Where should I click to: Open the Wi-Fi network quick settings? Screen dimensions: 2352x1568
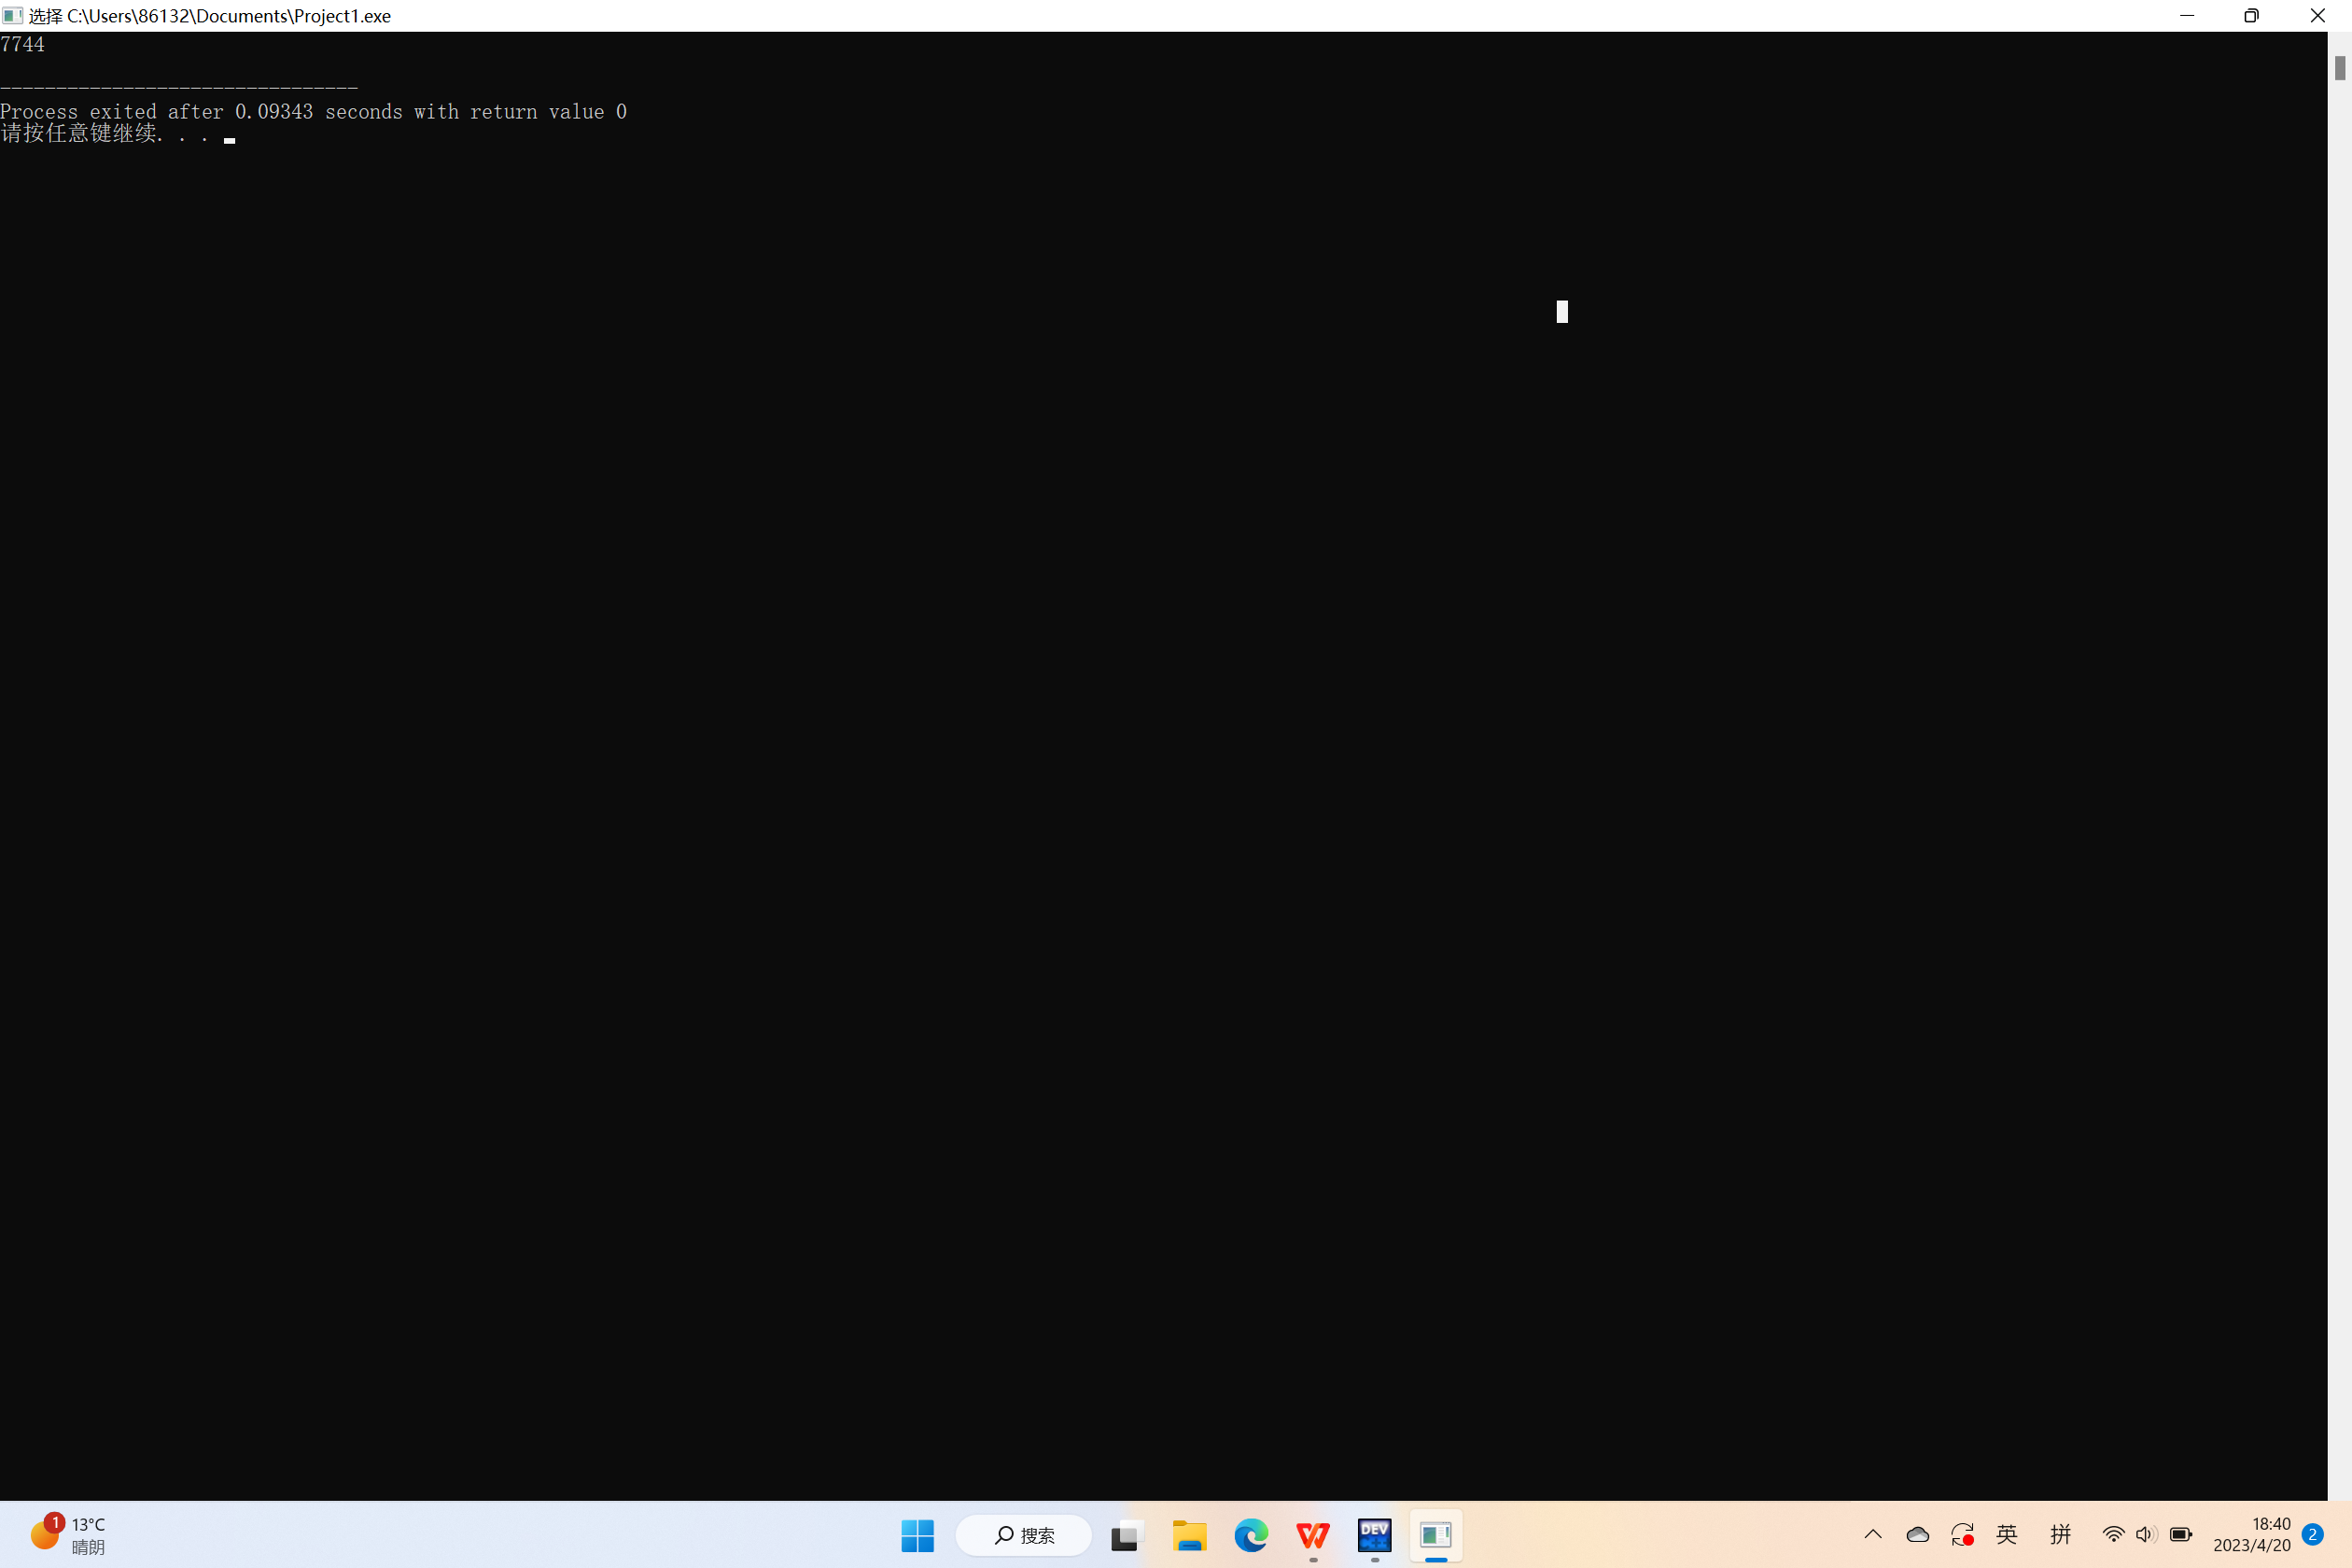pyautogui.click(x=2112, y=1534)
